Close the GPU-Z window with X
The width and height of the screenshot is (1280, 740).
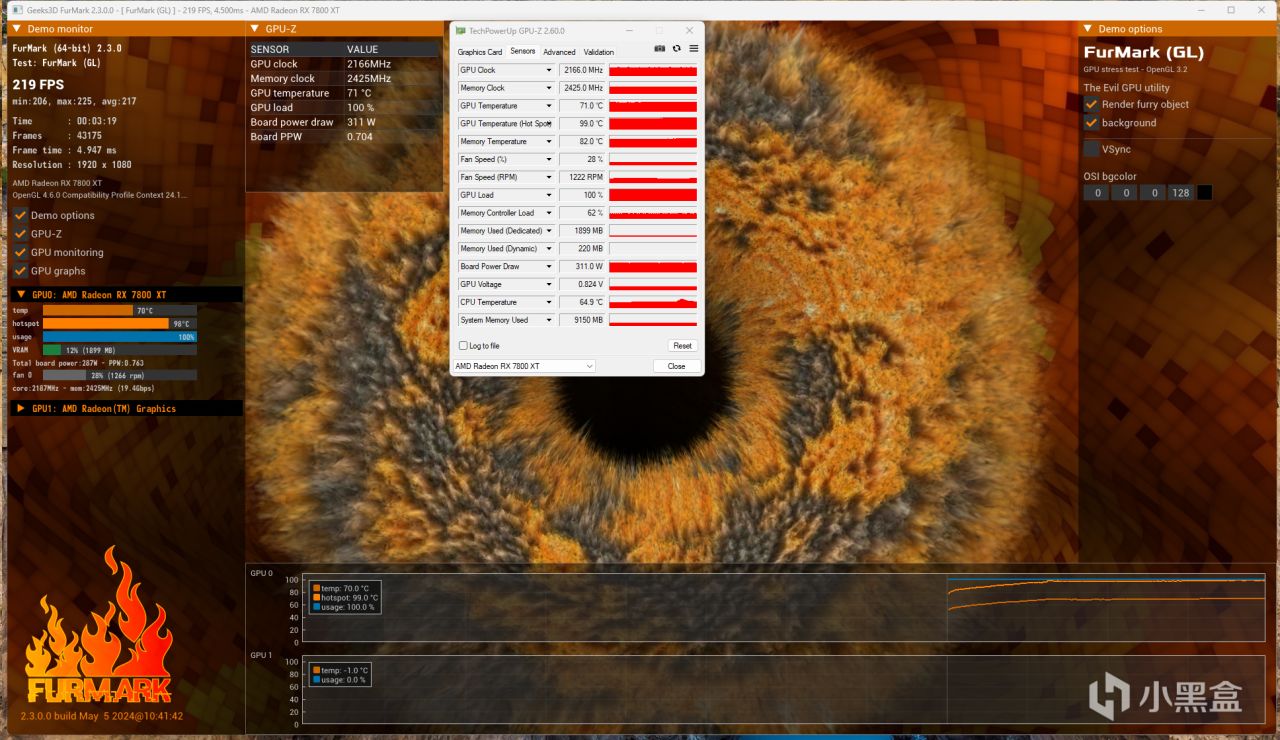point(689,31)
